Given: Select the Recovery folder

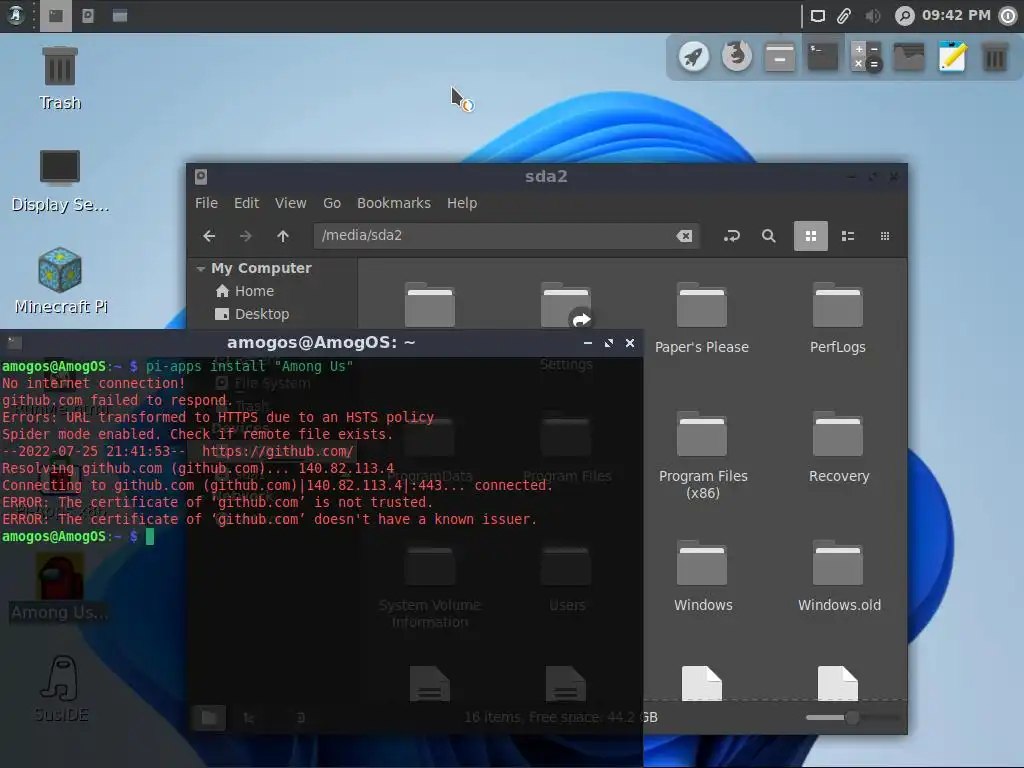Looking at the screenshot, I should (839, 448).
